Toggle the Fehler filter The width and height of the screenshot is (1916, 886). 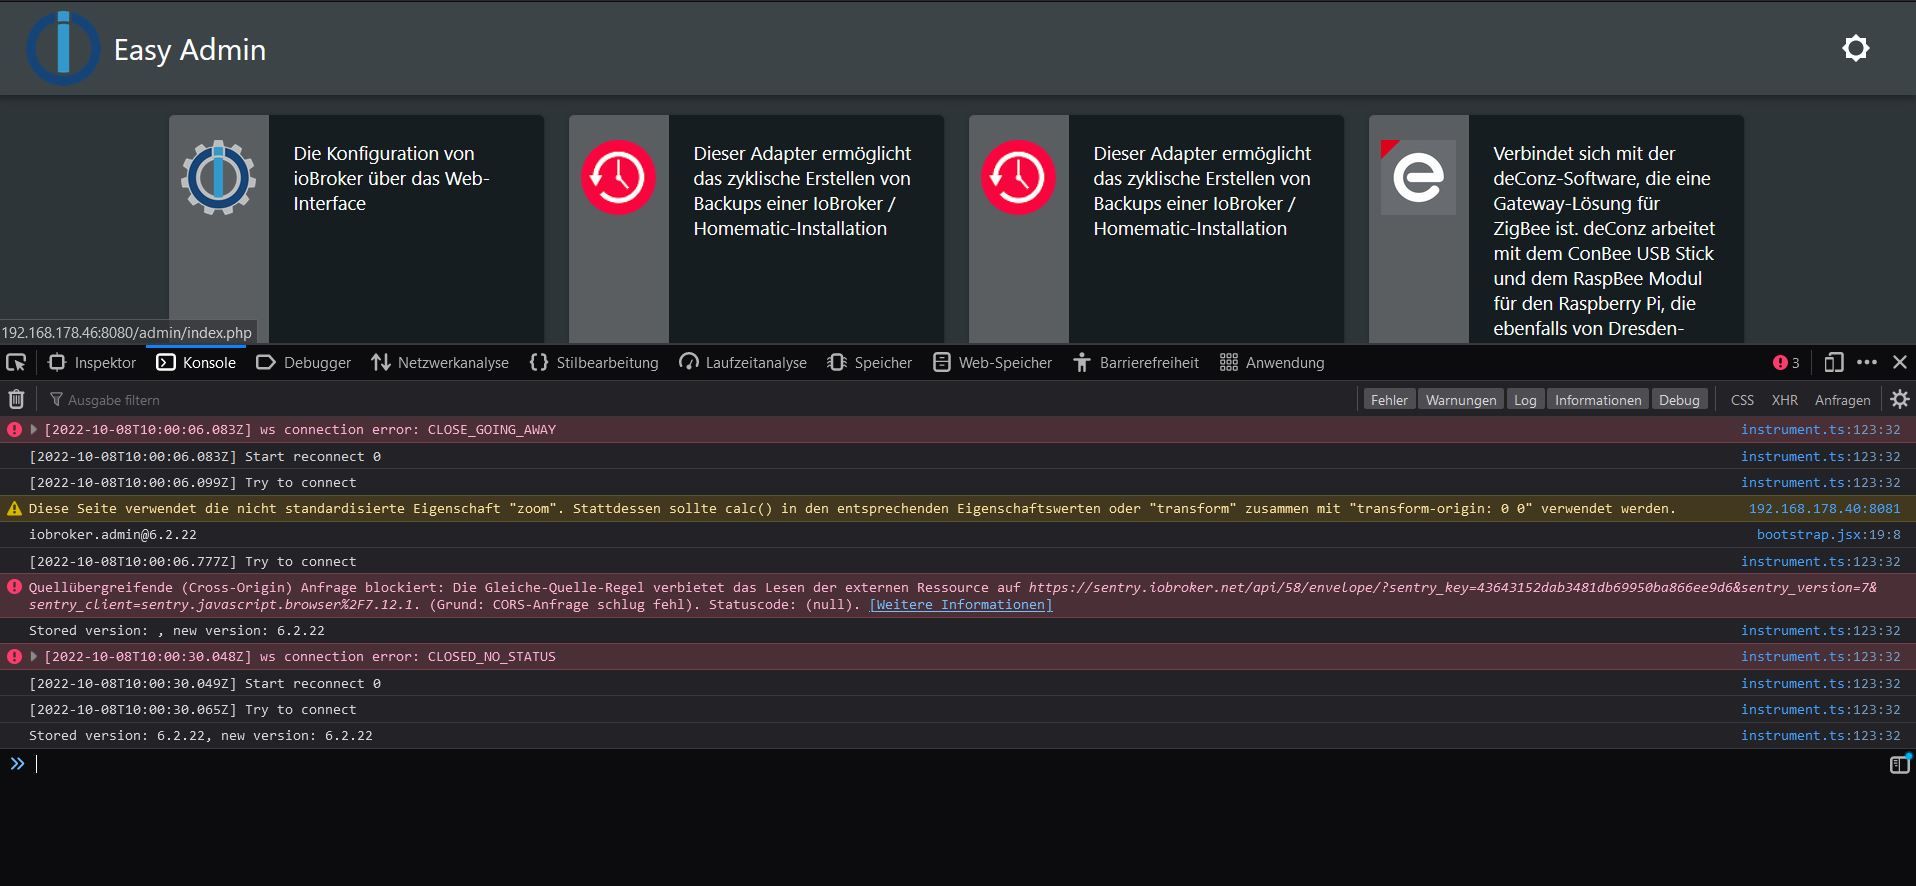[1389, 400]
